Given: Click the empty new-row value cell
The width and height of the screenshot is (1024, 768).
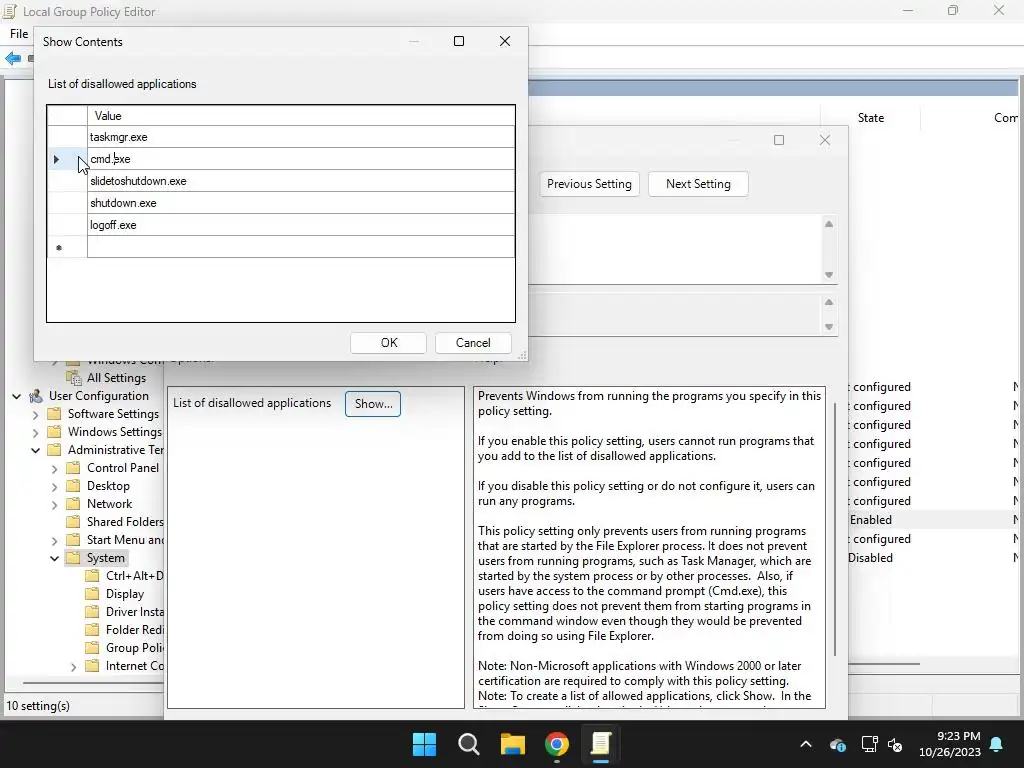Looking at the screenshot, I should coord(301,247).
